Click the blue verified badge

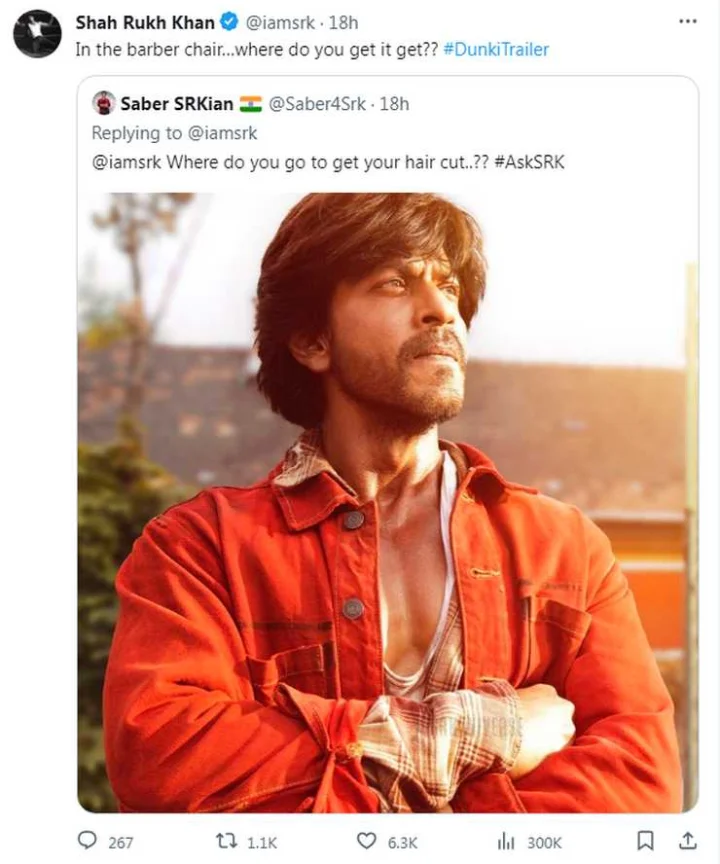(x=229, y=23)
